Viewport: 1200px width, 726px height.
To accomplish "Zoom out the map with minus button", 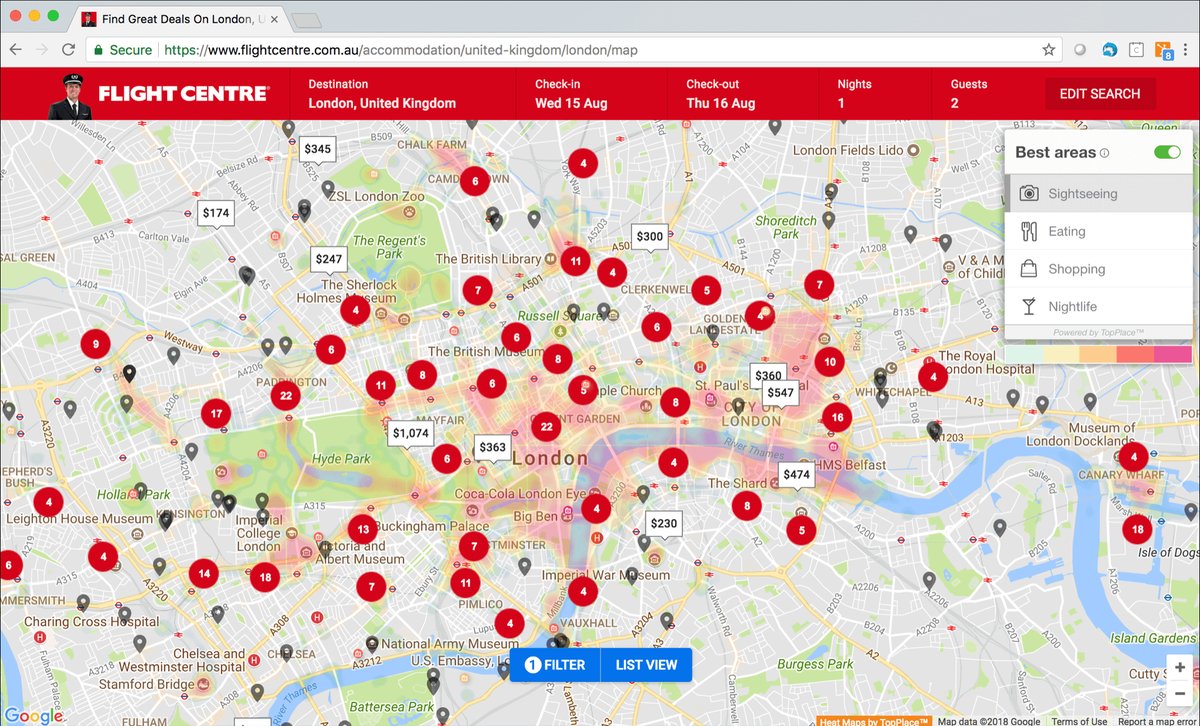I will (x=1180, y=693).
